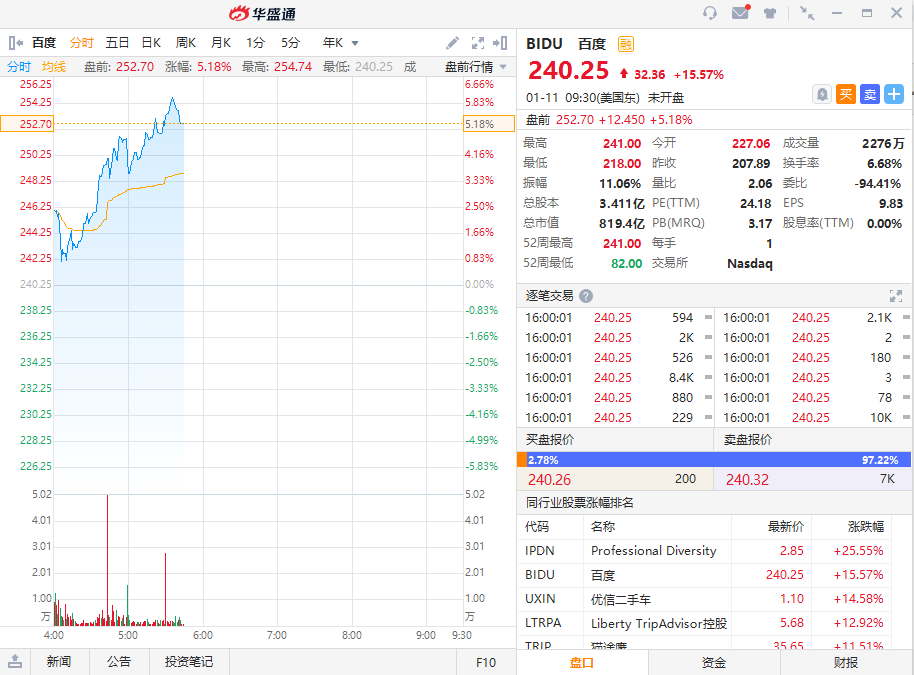The width and height of the screenshot is (914, 675).
Task: Select the pencil drawing tool
Action: tap(452, 43)
